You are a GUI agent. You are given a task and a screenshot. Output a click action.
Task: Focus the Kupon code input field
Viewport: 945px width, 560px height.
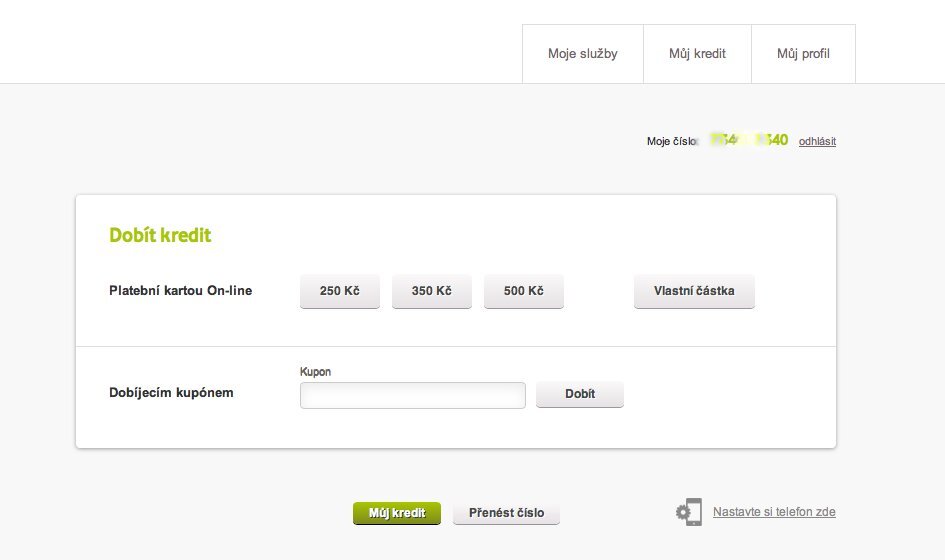(x=412, y=395)
